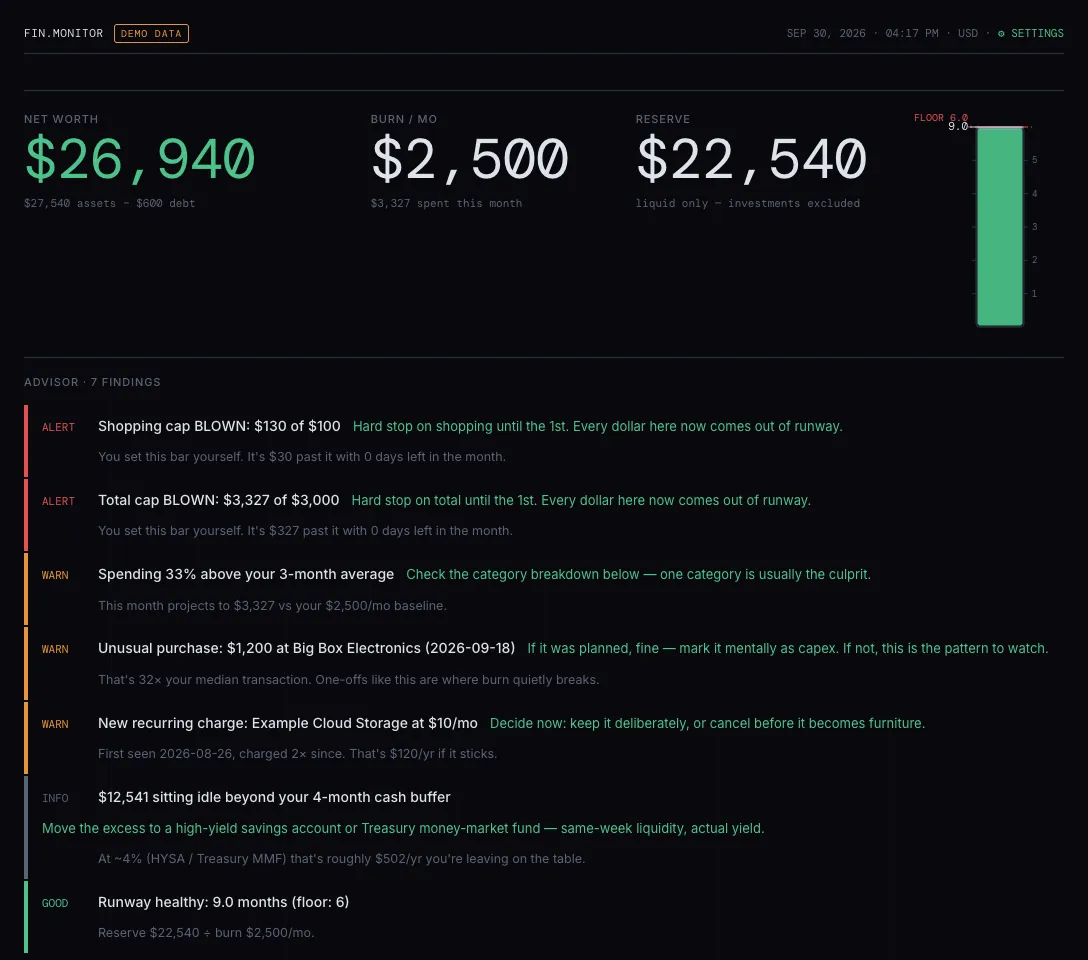The image size is (1088, 960).
Task: Click the settings gear icon
Action: [1001, 33]
